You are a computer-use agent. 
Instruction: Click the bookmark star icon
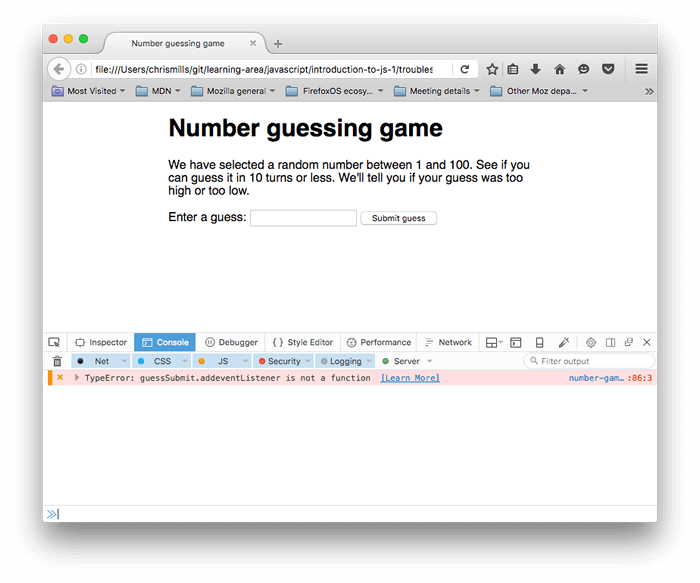492,69
